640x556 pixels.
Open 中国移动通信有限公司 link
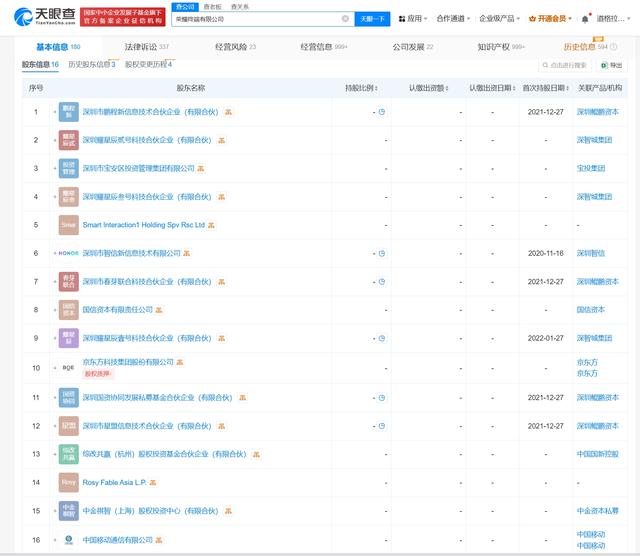[x=118, y=540]
